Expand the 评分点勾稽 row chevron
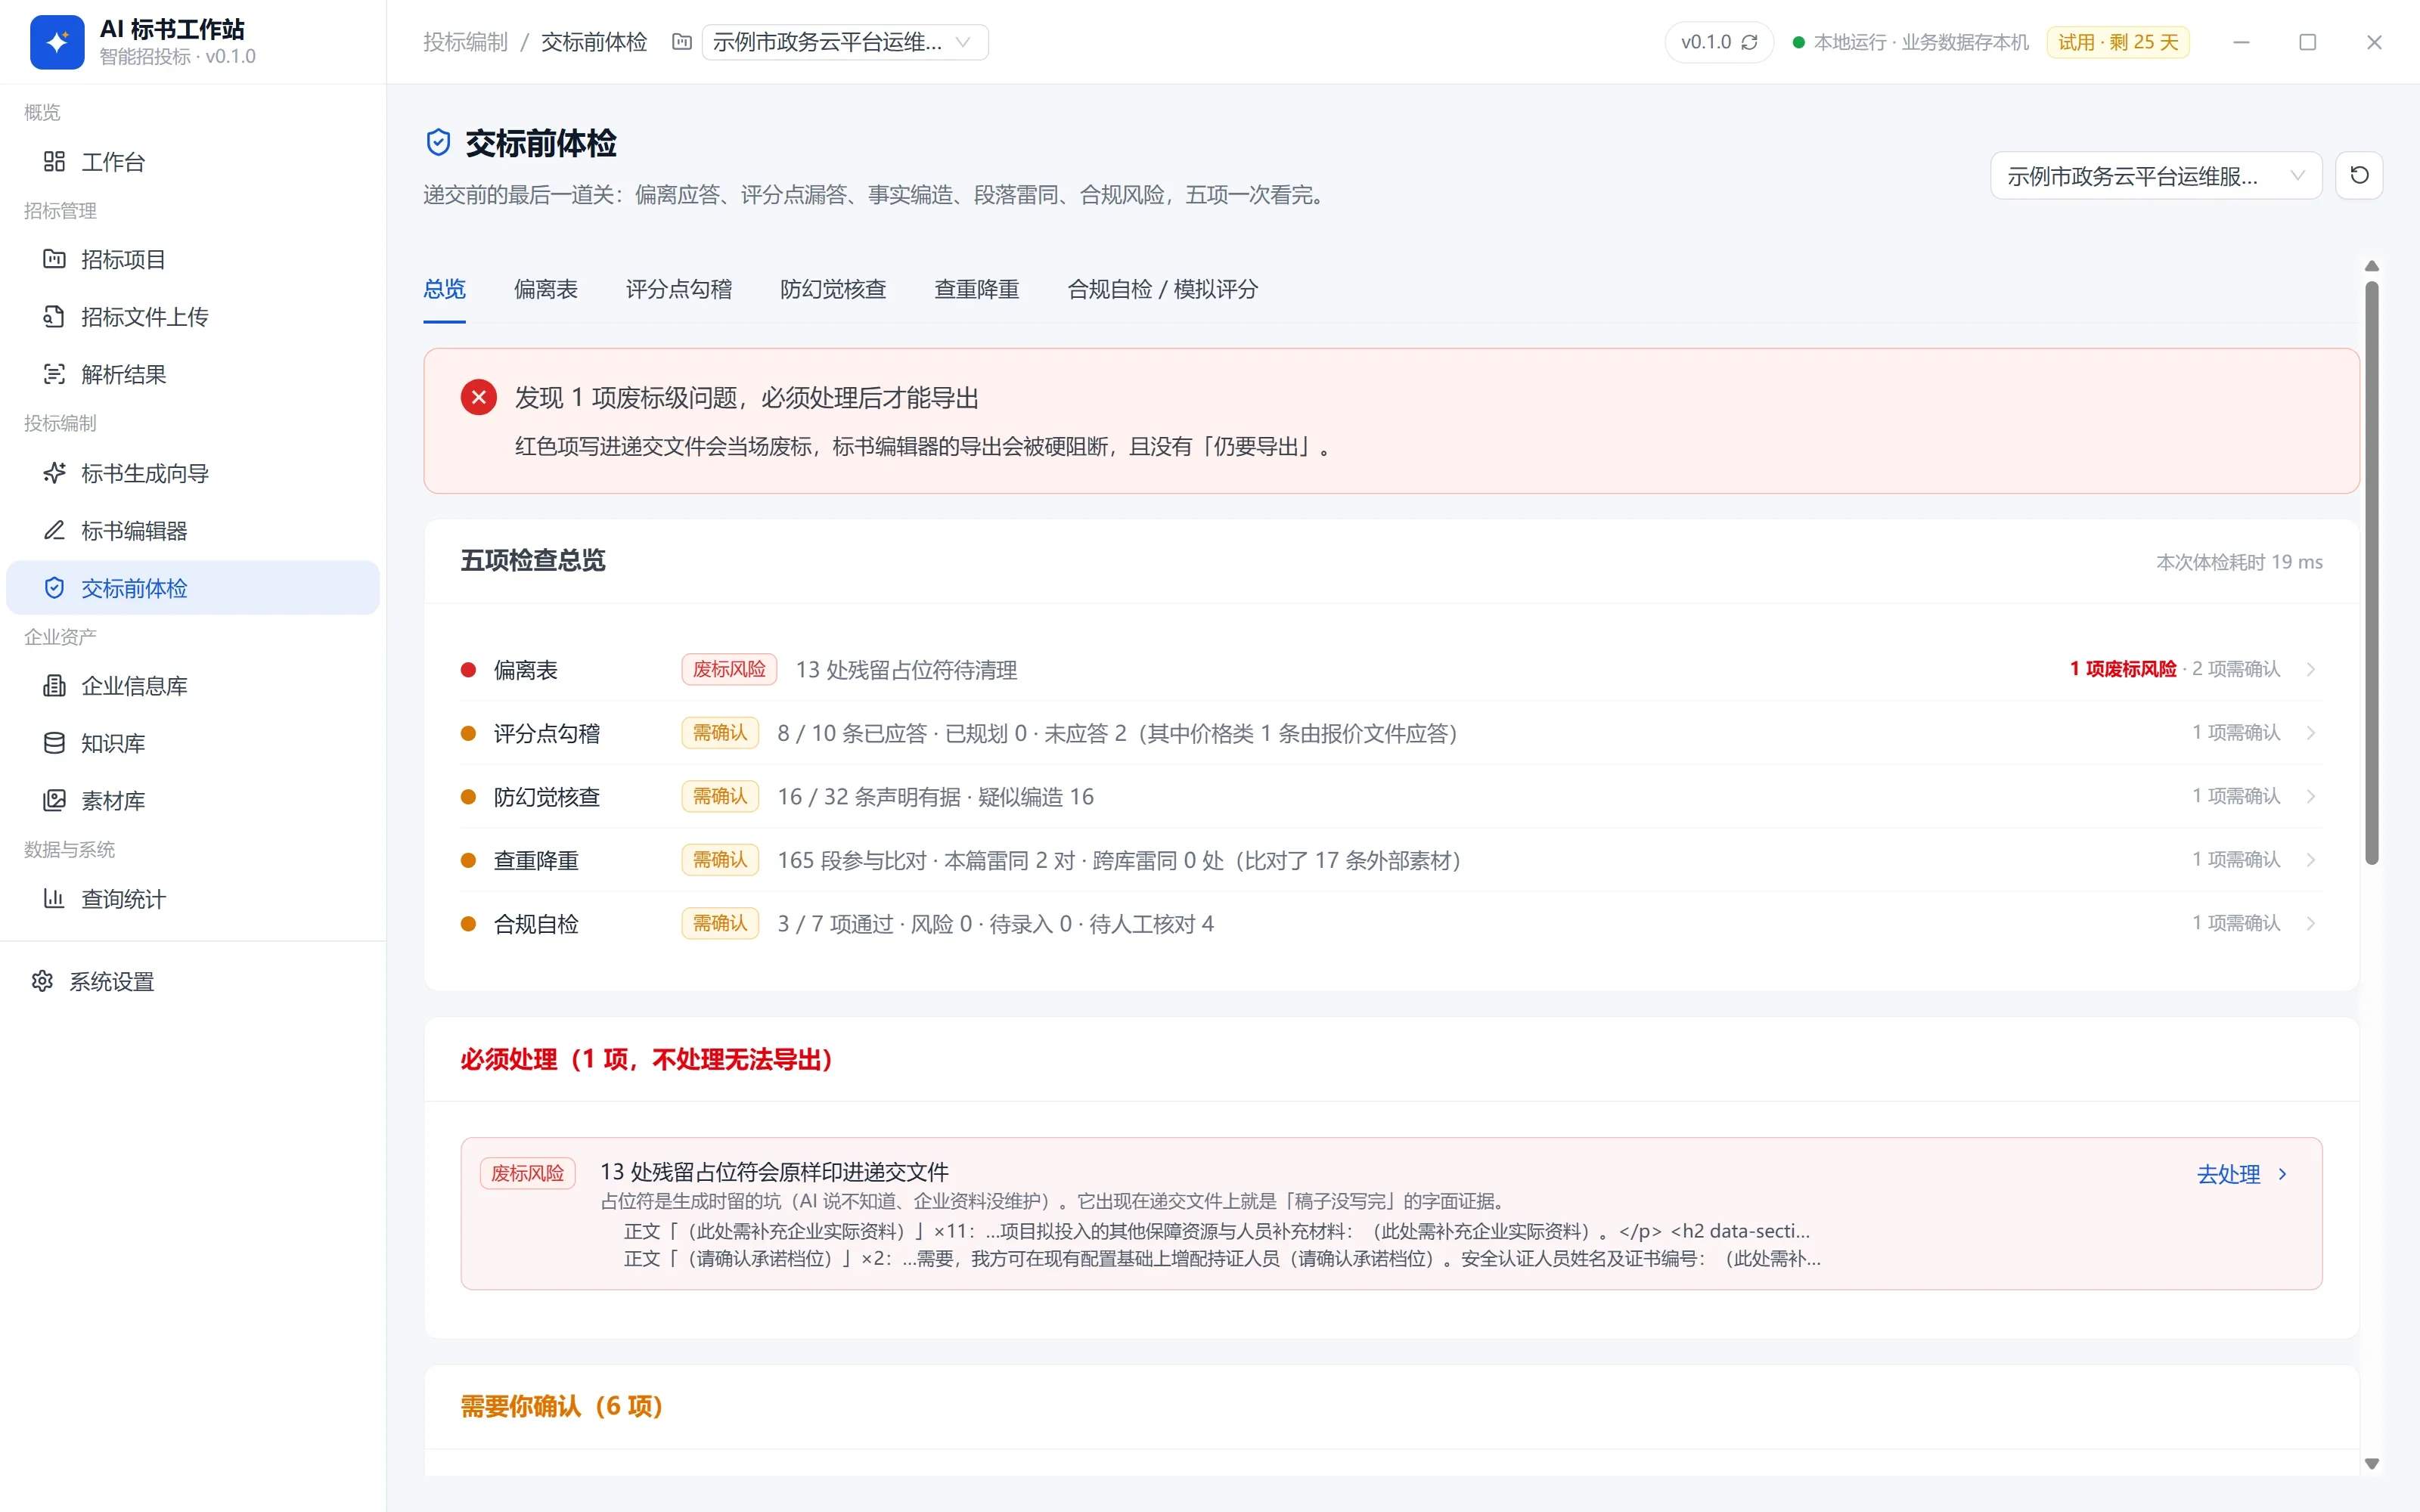Image resolution: width=2420 pixels, height=1512 pixels. coord(2311,733)
